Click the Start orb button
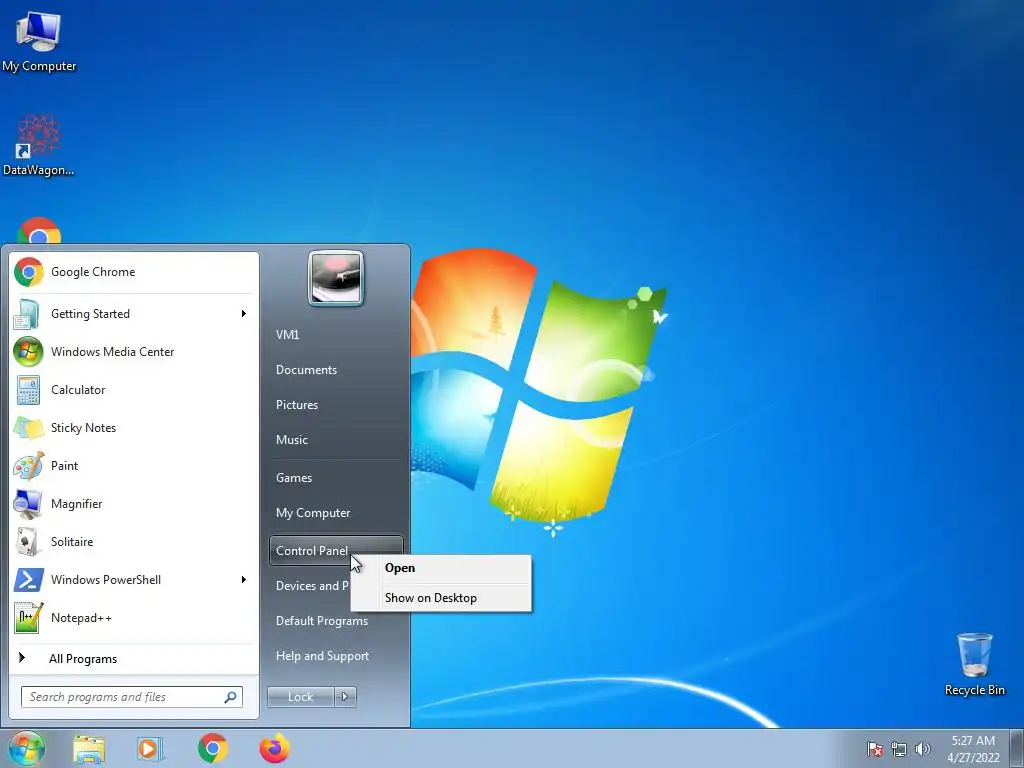This screenshot has width=1024, height=768. pos(27,748)
